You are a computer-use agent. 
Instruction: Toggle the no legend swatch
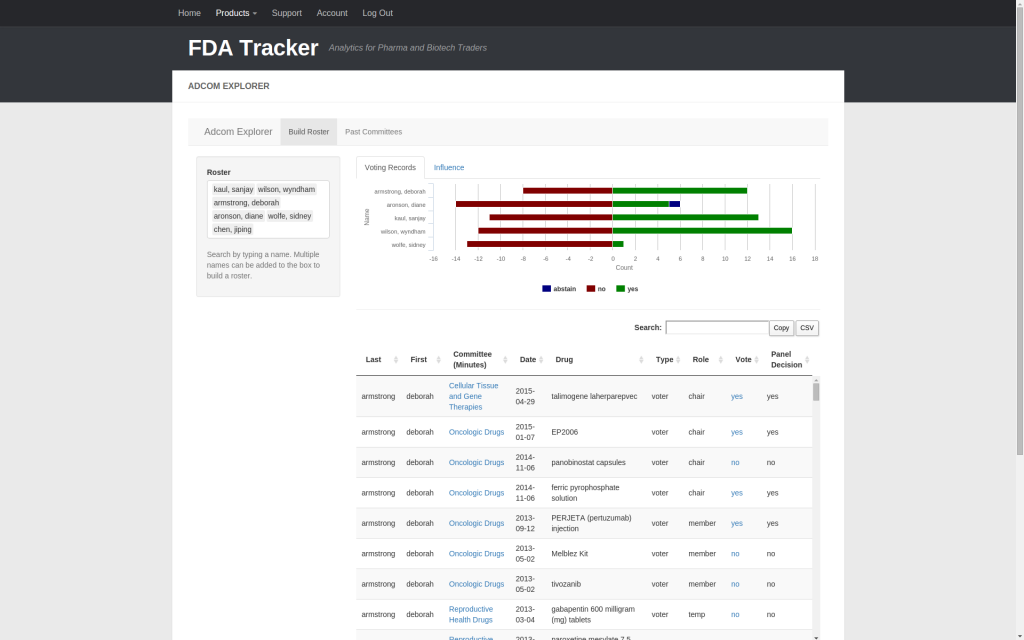(x=591, y=289)
